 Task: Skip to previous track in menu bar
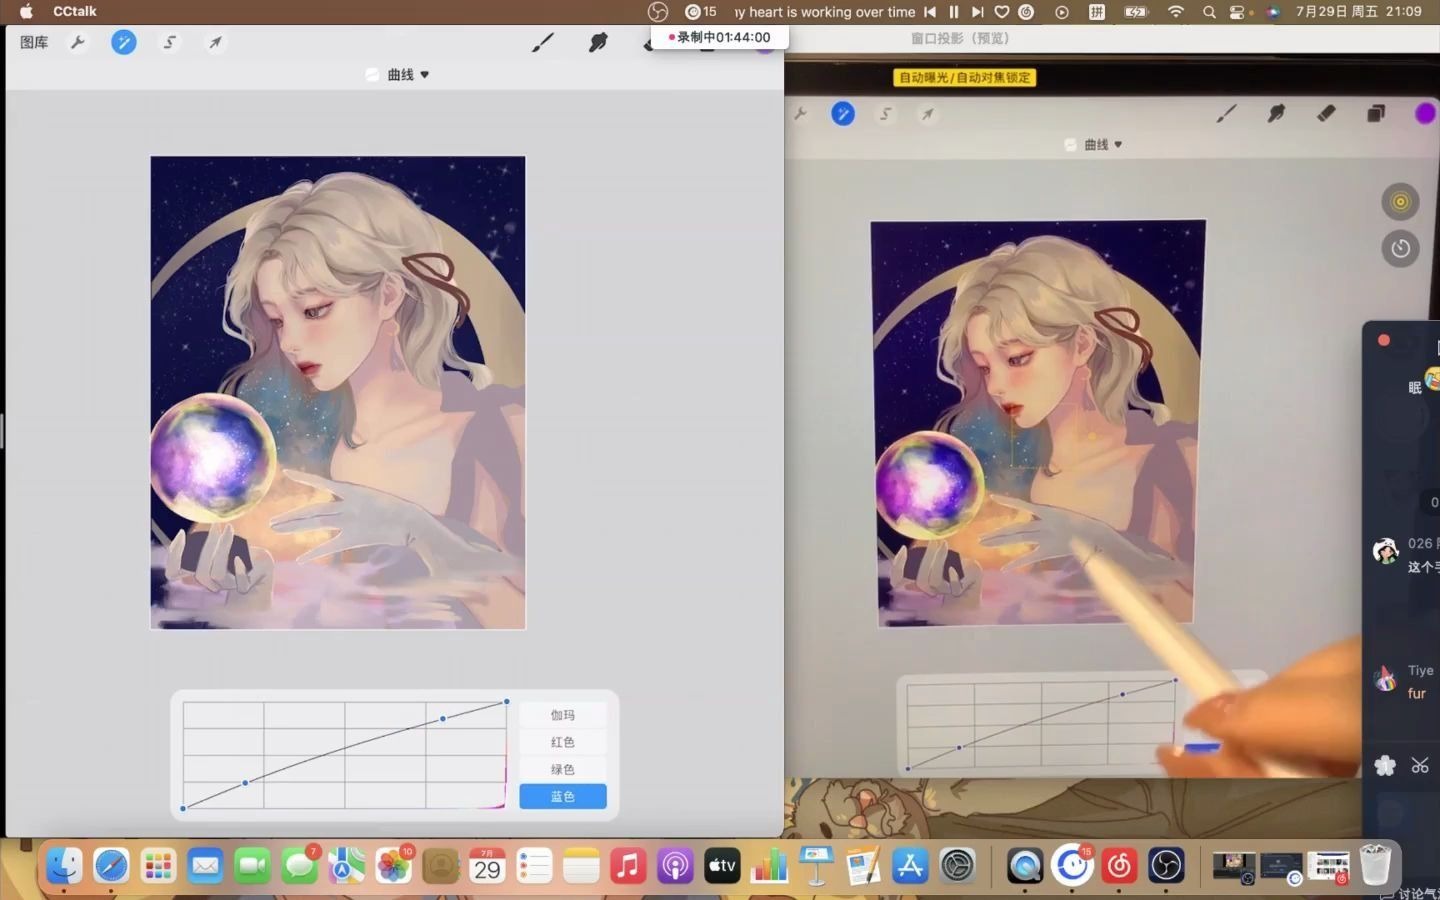[x=930, y=12]
